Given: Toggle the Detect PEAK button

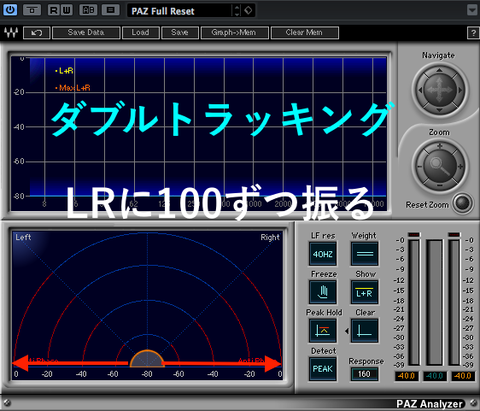Looking at the screenshot, I should coord(323,369).
